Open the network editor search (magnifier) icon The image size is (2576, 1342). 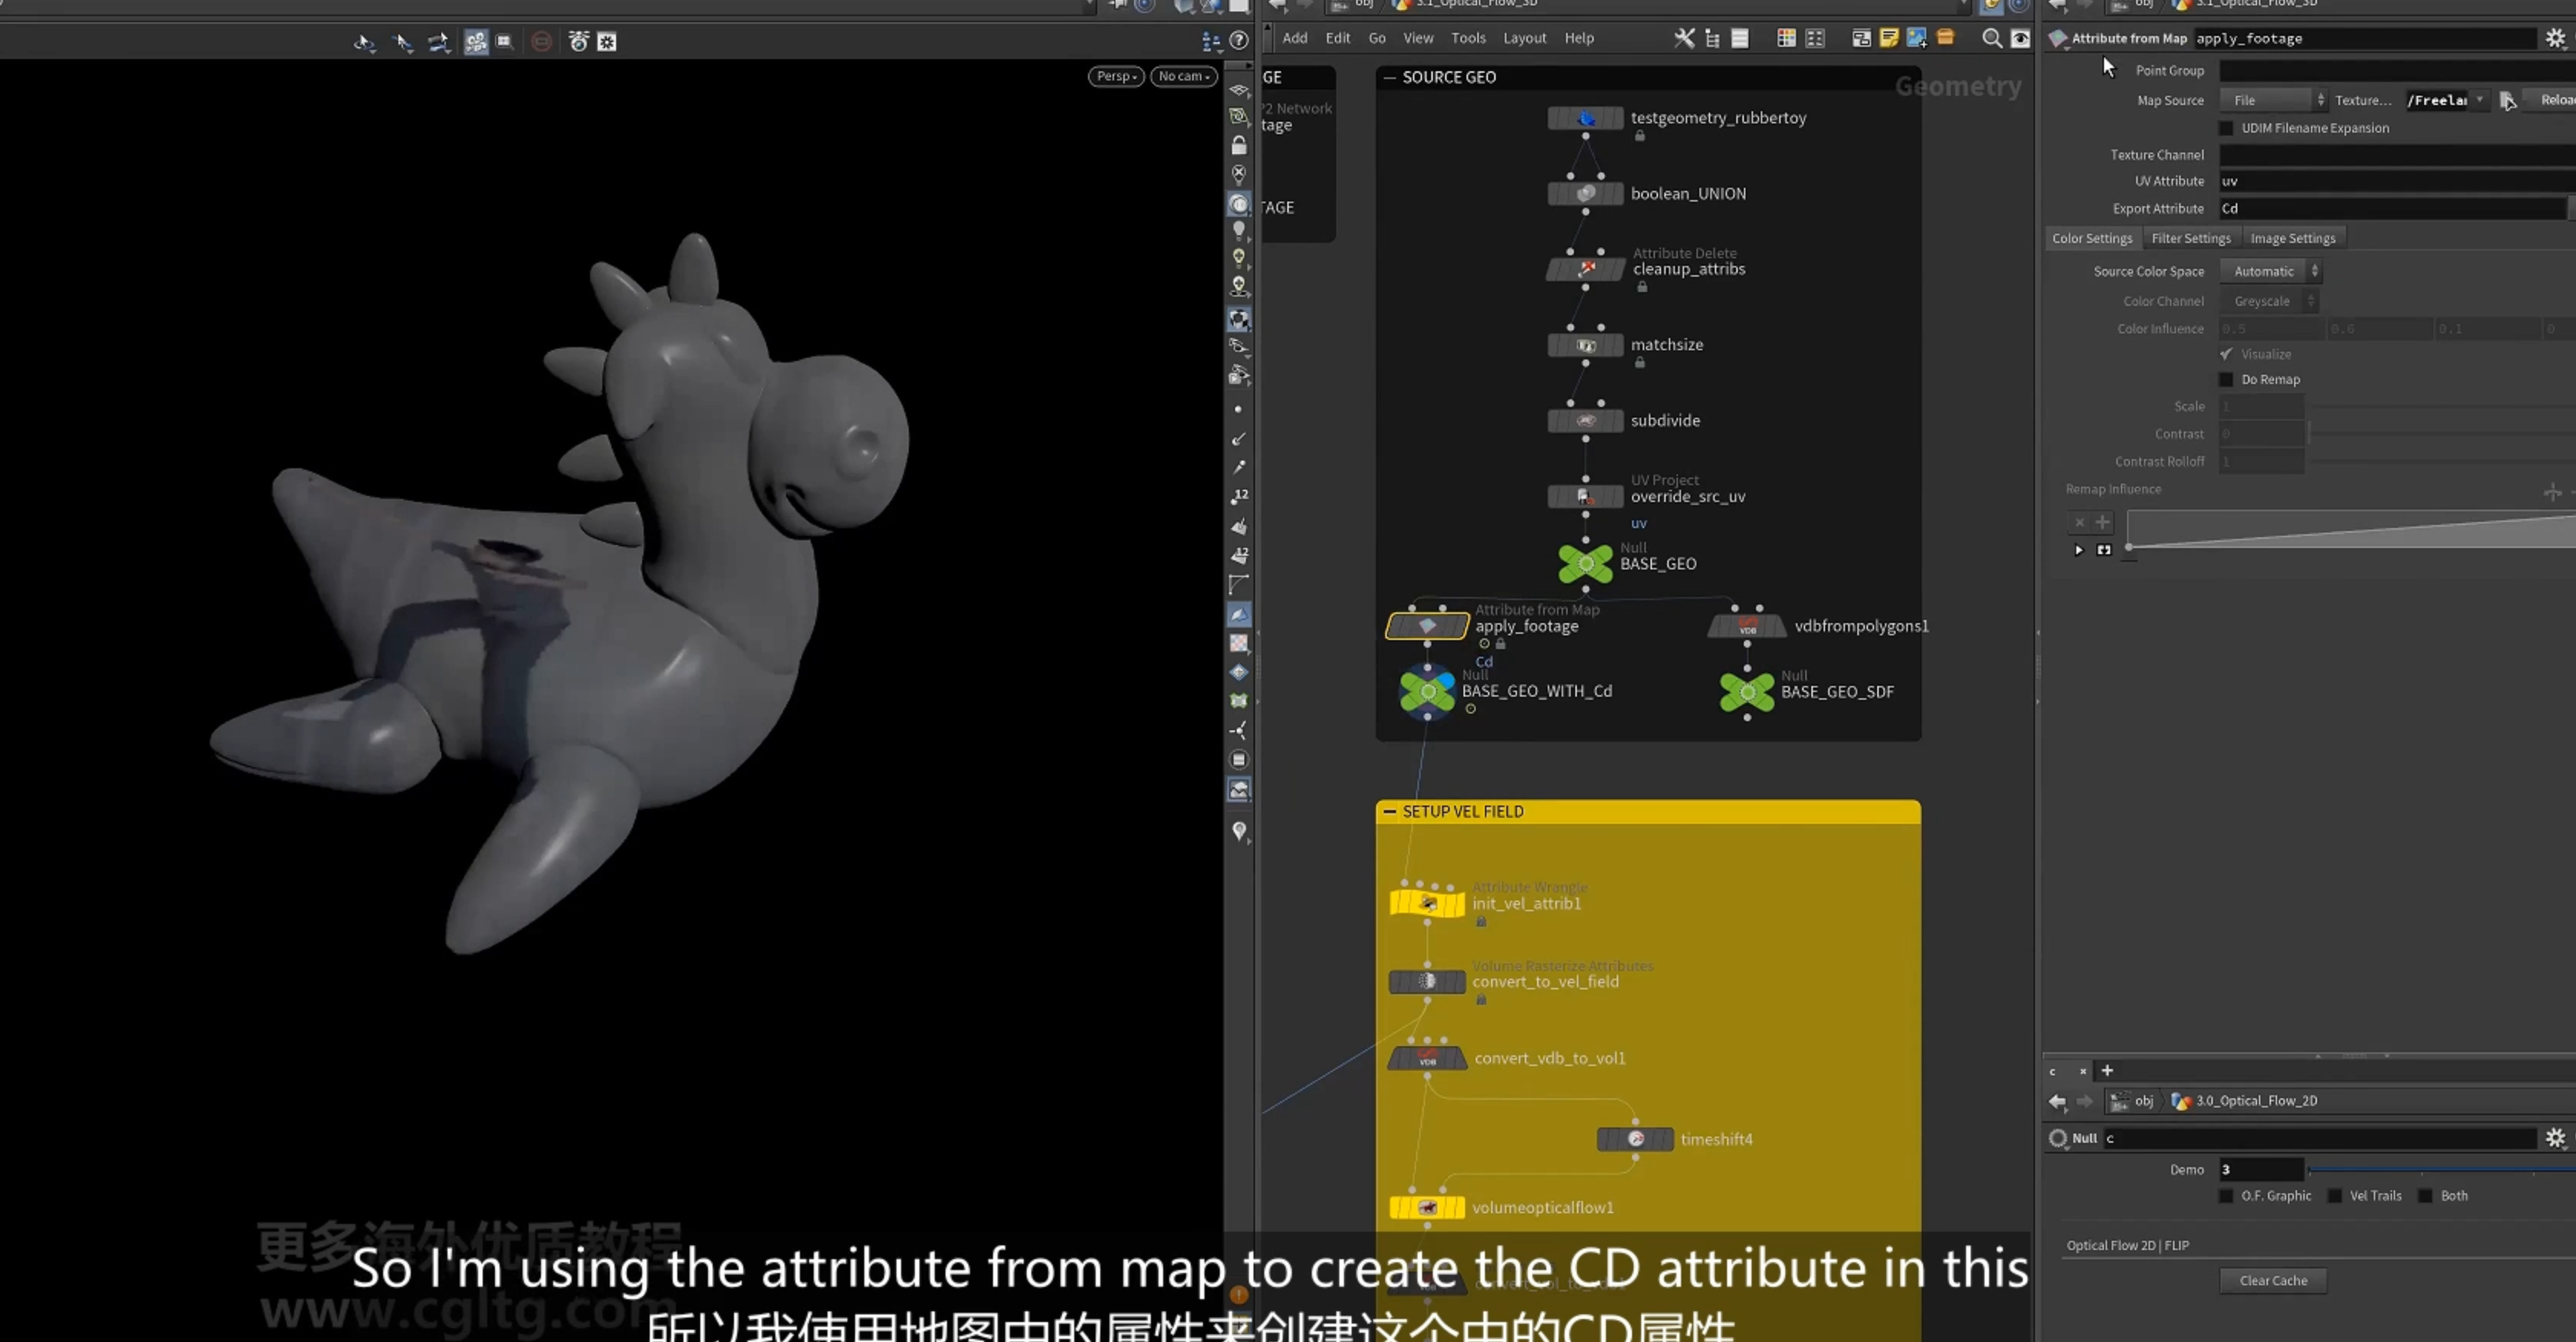pos(1991,38)
